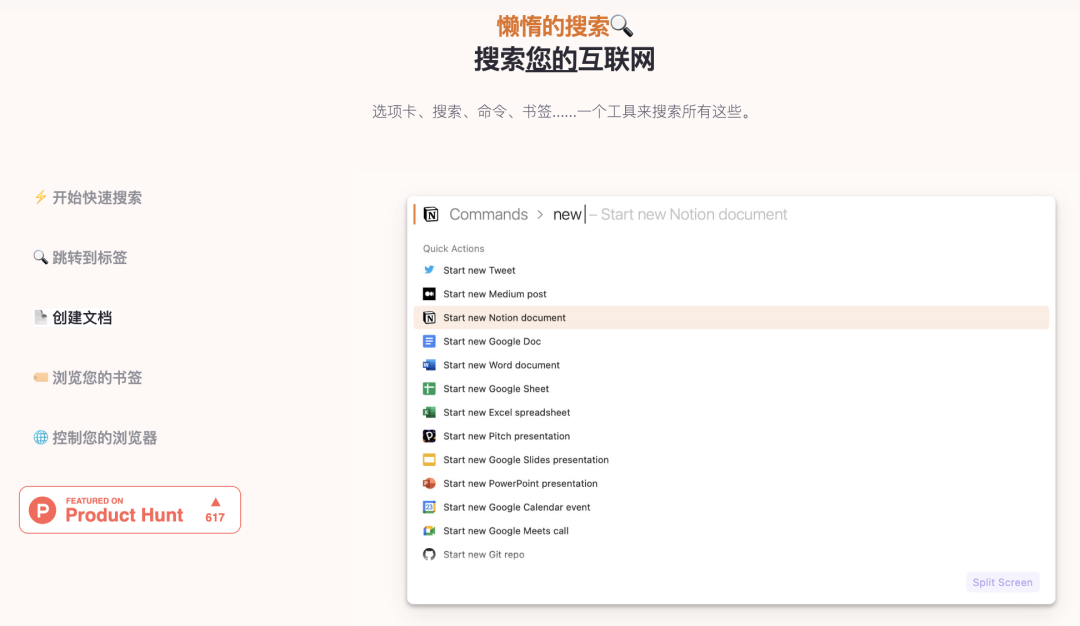This screenshot has height=626, width=1080.
Task: Click the Product Hunt P logo
Action: (x=42, y=510)
